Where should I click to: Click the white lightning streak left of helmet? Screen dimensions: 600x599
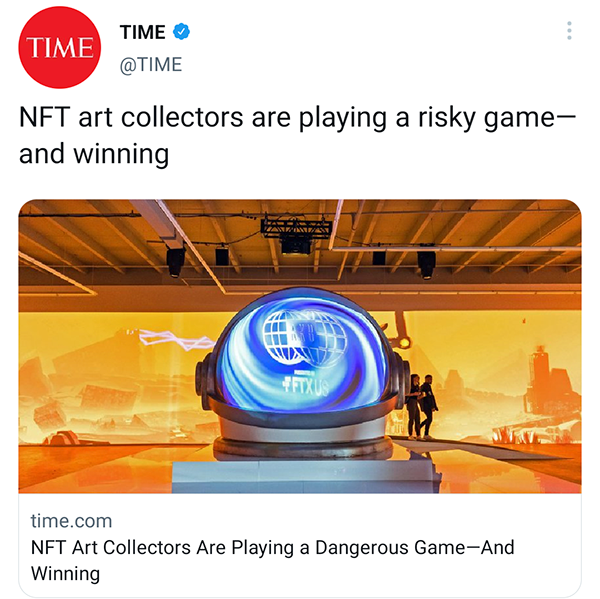click(175, 339)
